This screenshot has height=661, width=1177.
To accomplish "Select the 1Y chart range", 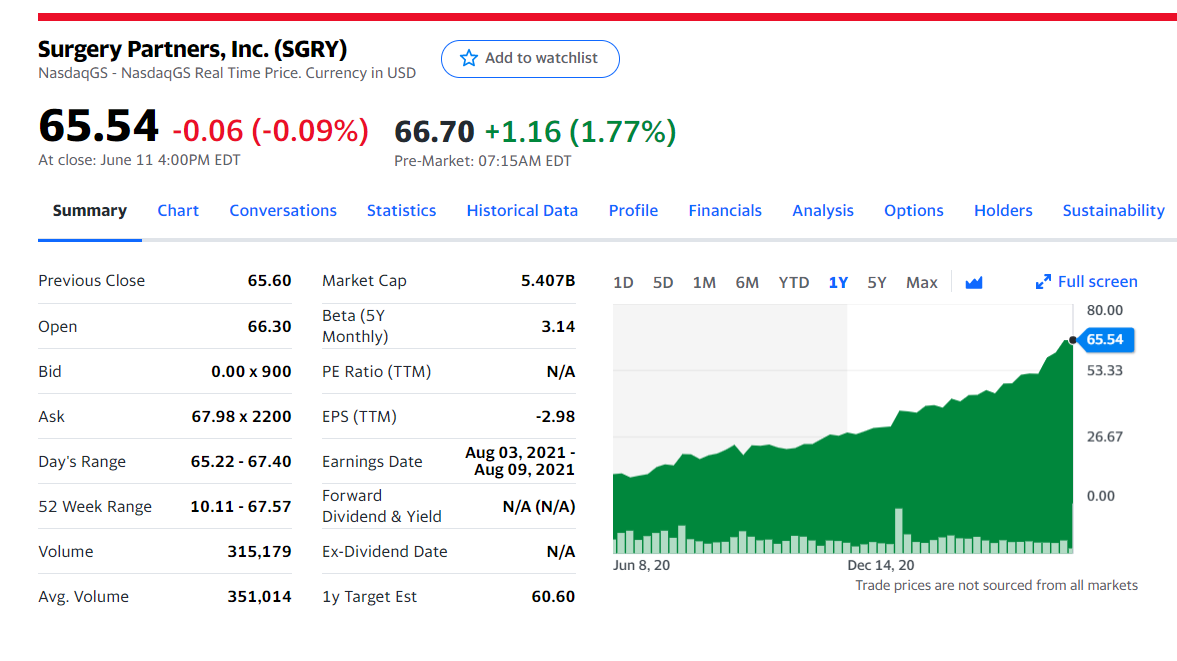I will [838, 283].
